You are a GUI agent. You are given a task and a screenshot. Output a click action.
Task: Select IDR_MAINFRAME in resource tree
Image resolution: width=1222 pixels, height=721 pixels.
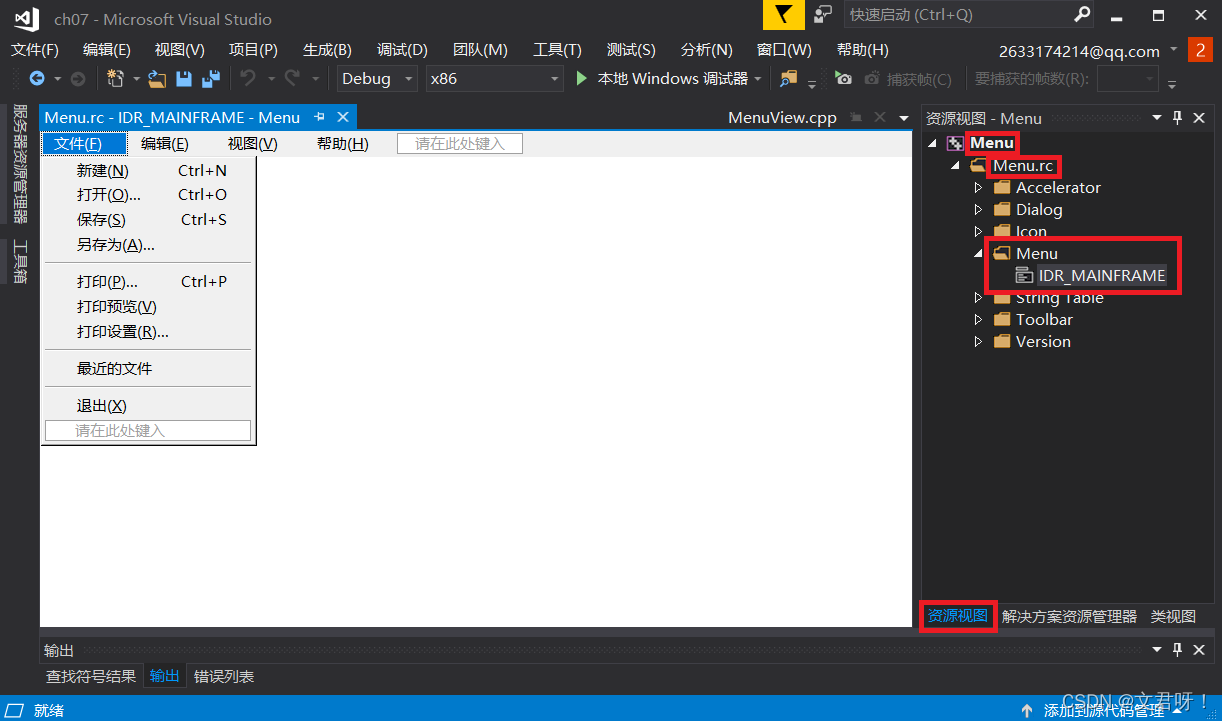click(x=1102, y=275)
